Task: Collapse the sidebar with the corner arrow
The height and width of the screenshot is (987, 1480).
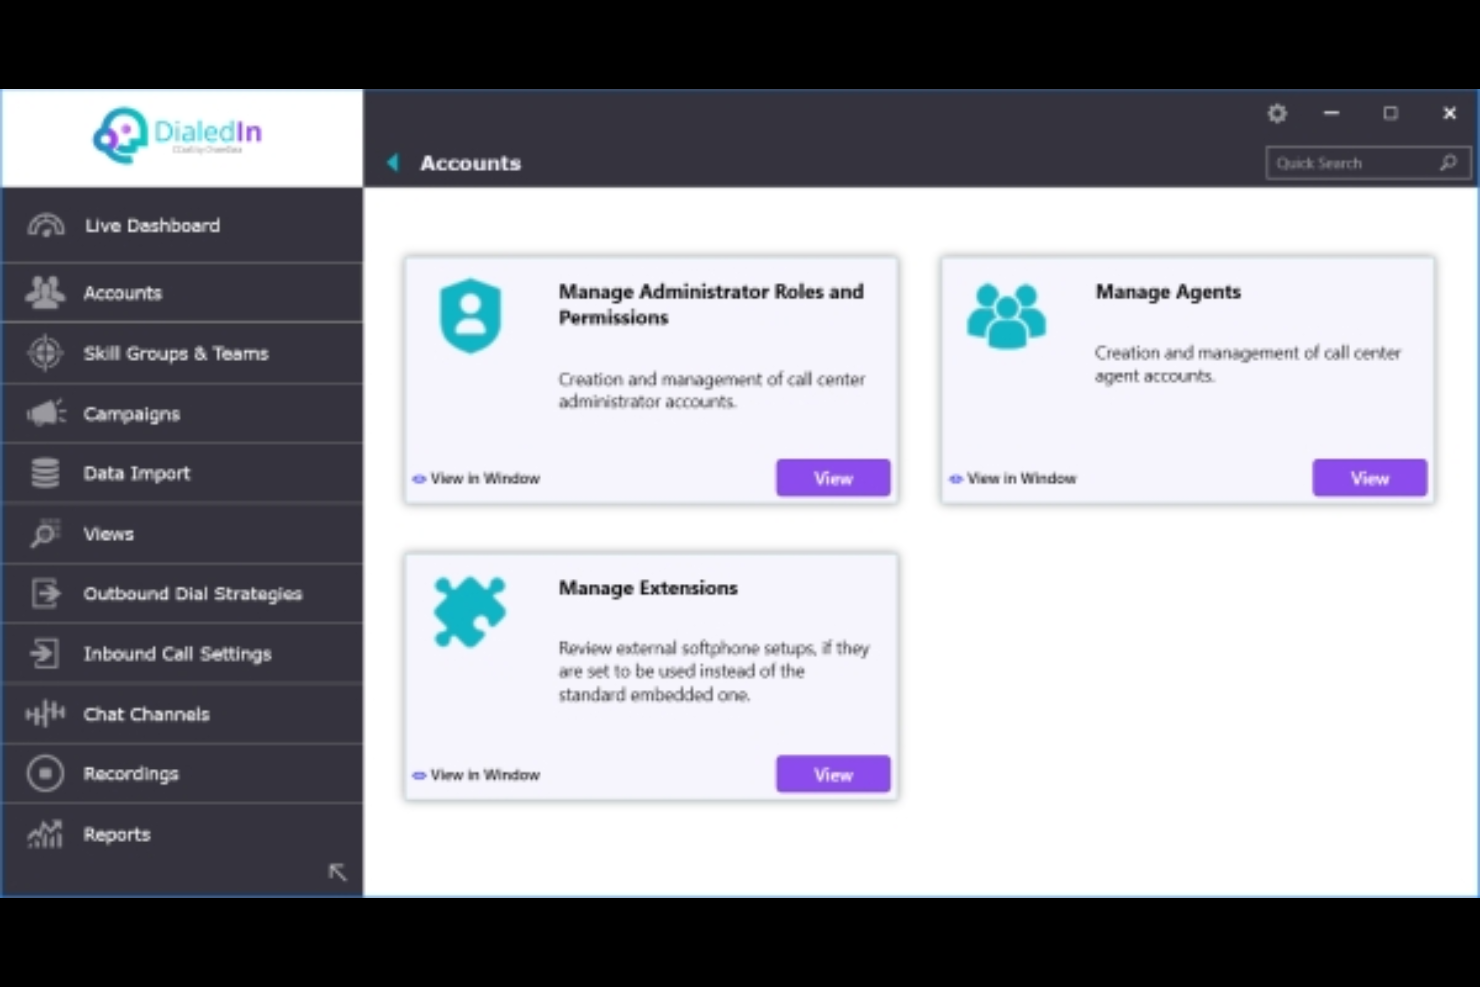Action: click(337, 871)
